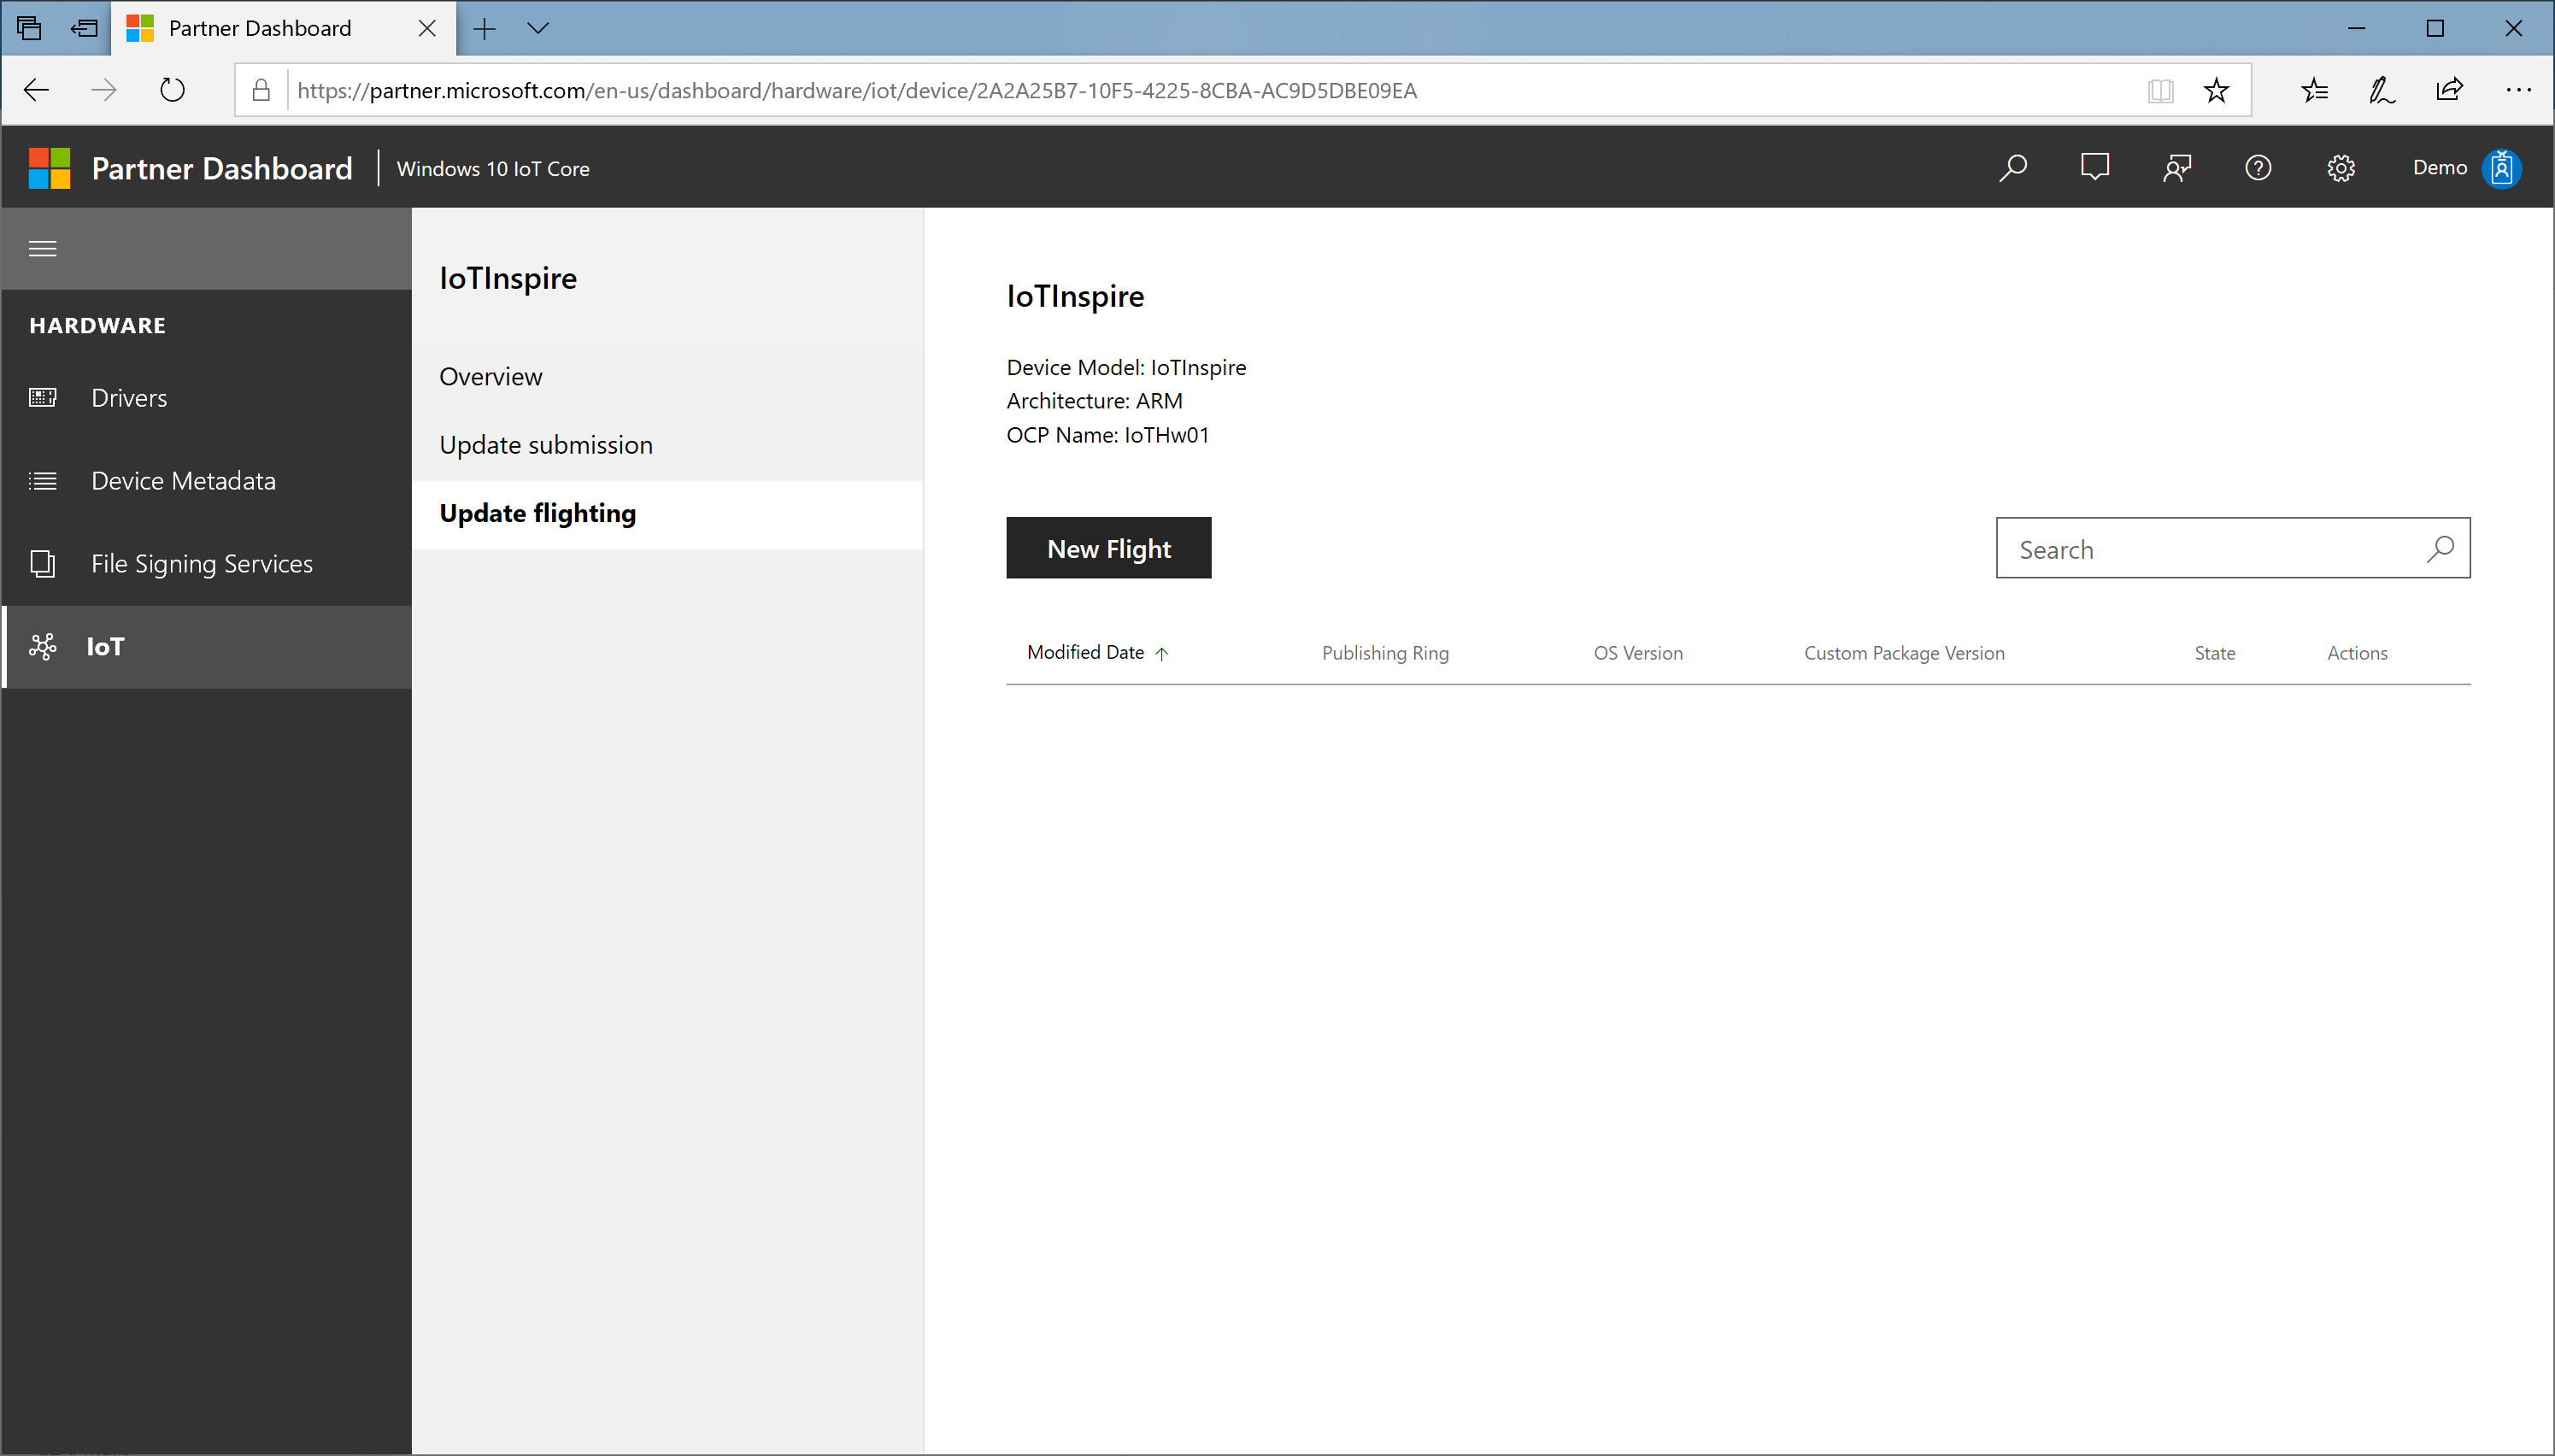Click the New Flight button

[1109, 548]
